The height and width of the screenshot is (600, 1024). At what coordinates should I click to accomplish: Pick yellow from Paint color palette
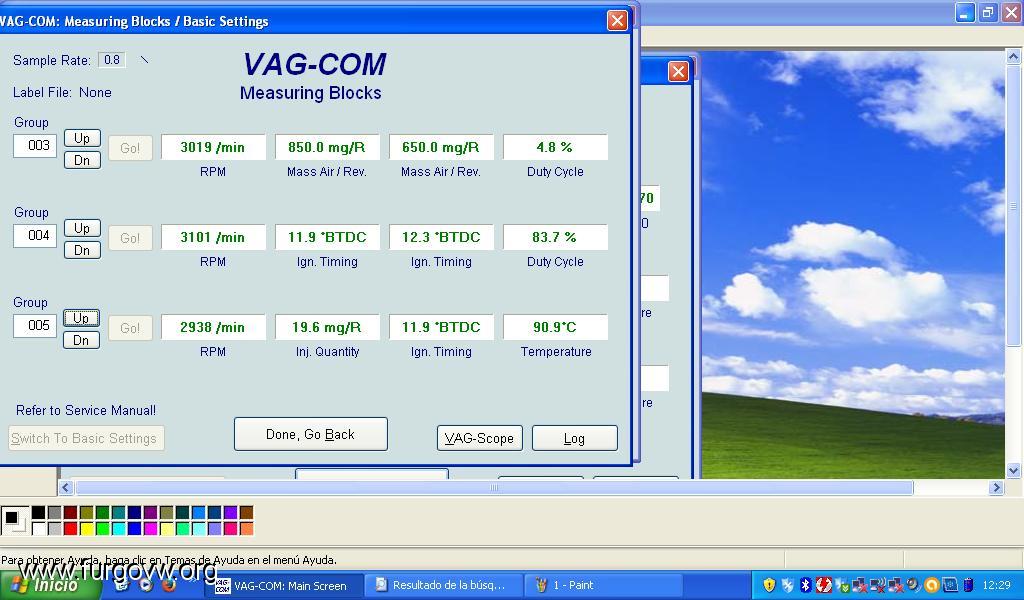[87, 528]
